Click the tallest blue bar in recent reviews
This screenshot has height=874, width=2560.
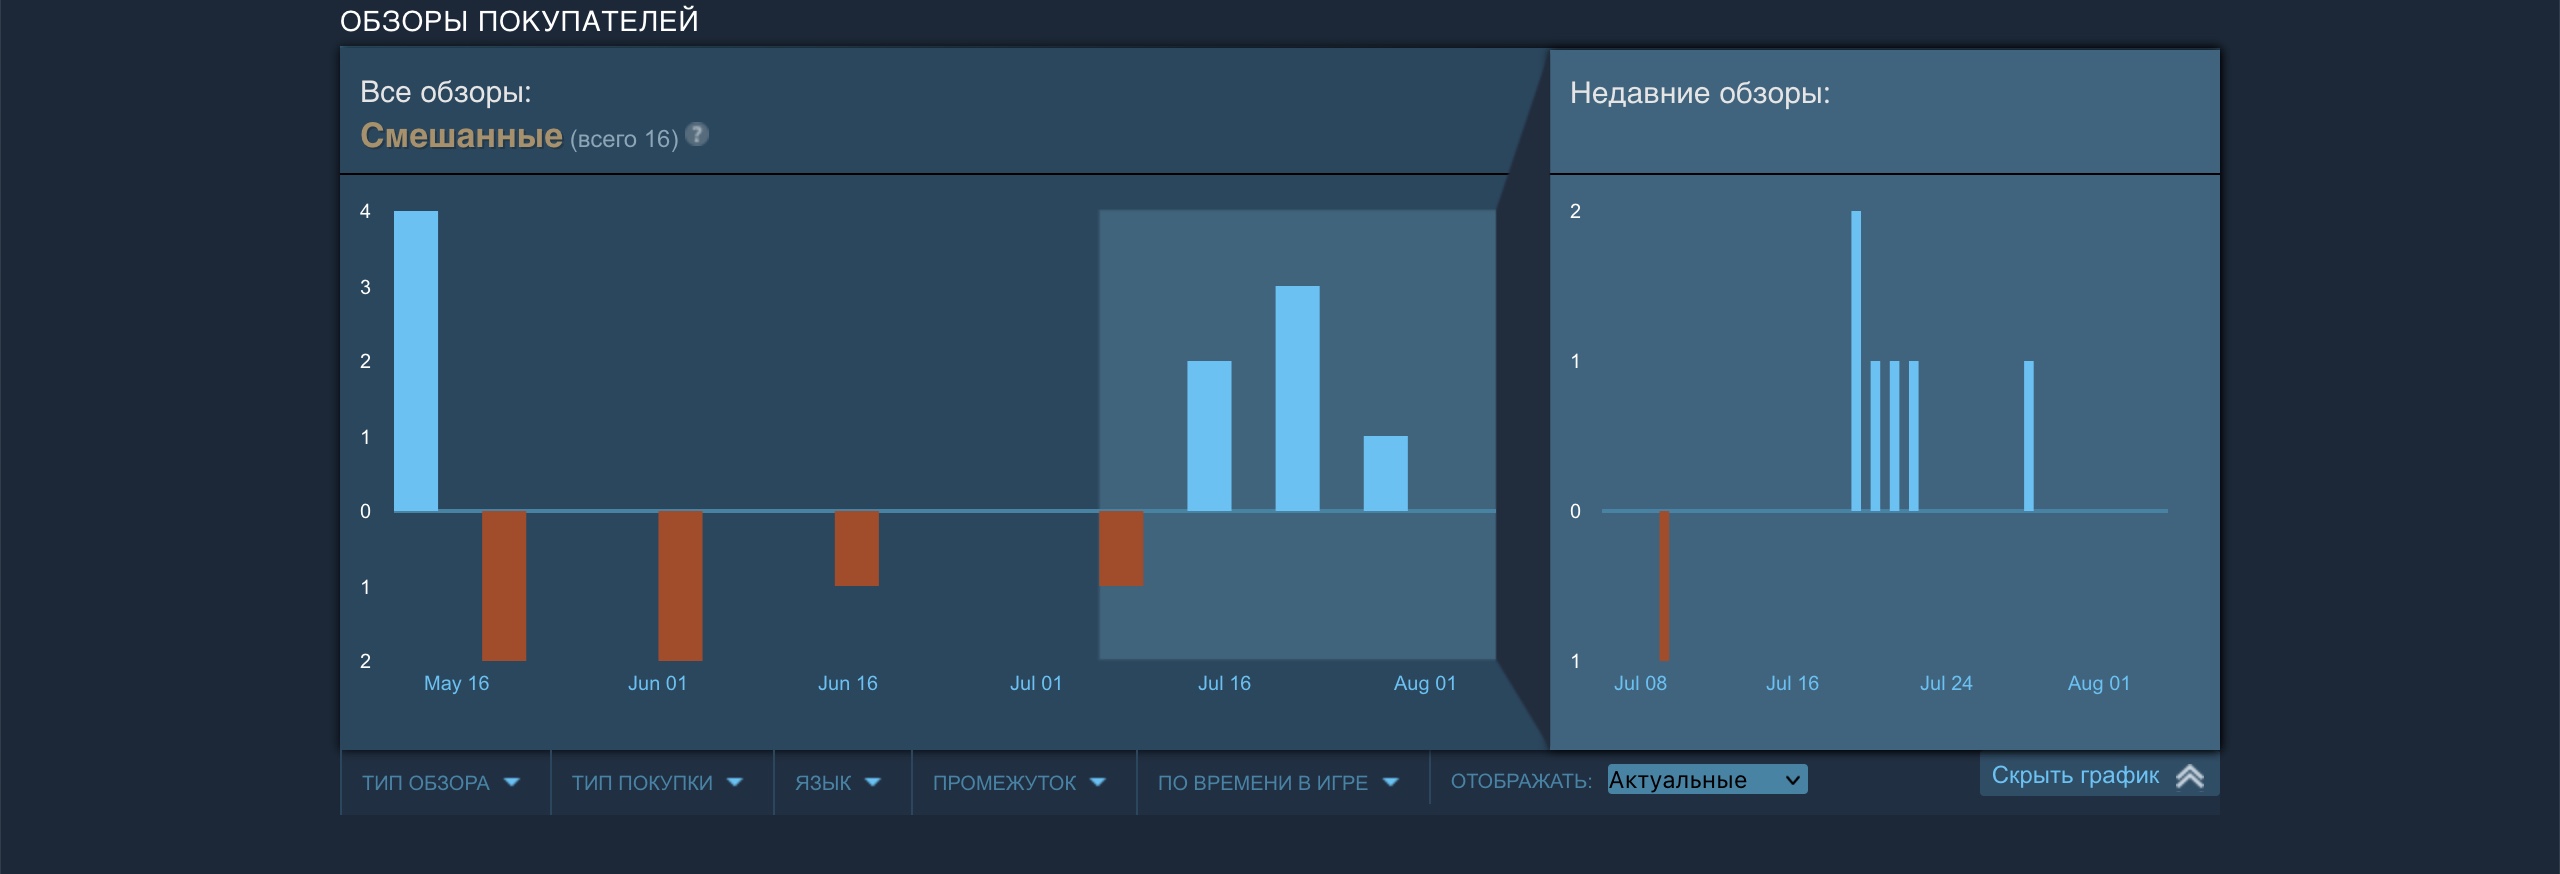click(1856, 361)
